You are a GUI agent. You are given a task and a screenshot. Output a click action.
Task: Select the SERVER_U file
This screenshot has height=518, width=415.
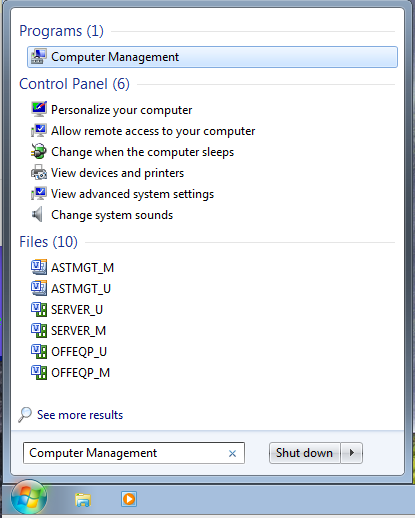pyautogui.click(x=77, y=310)
